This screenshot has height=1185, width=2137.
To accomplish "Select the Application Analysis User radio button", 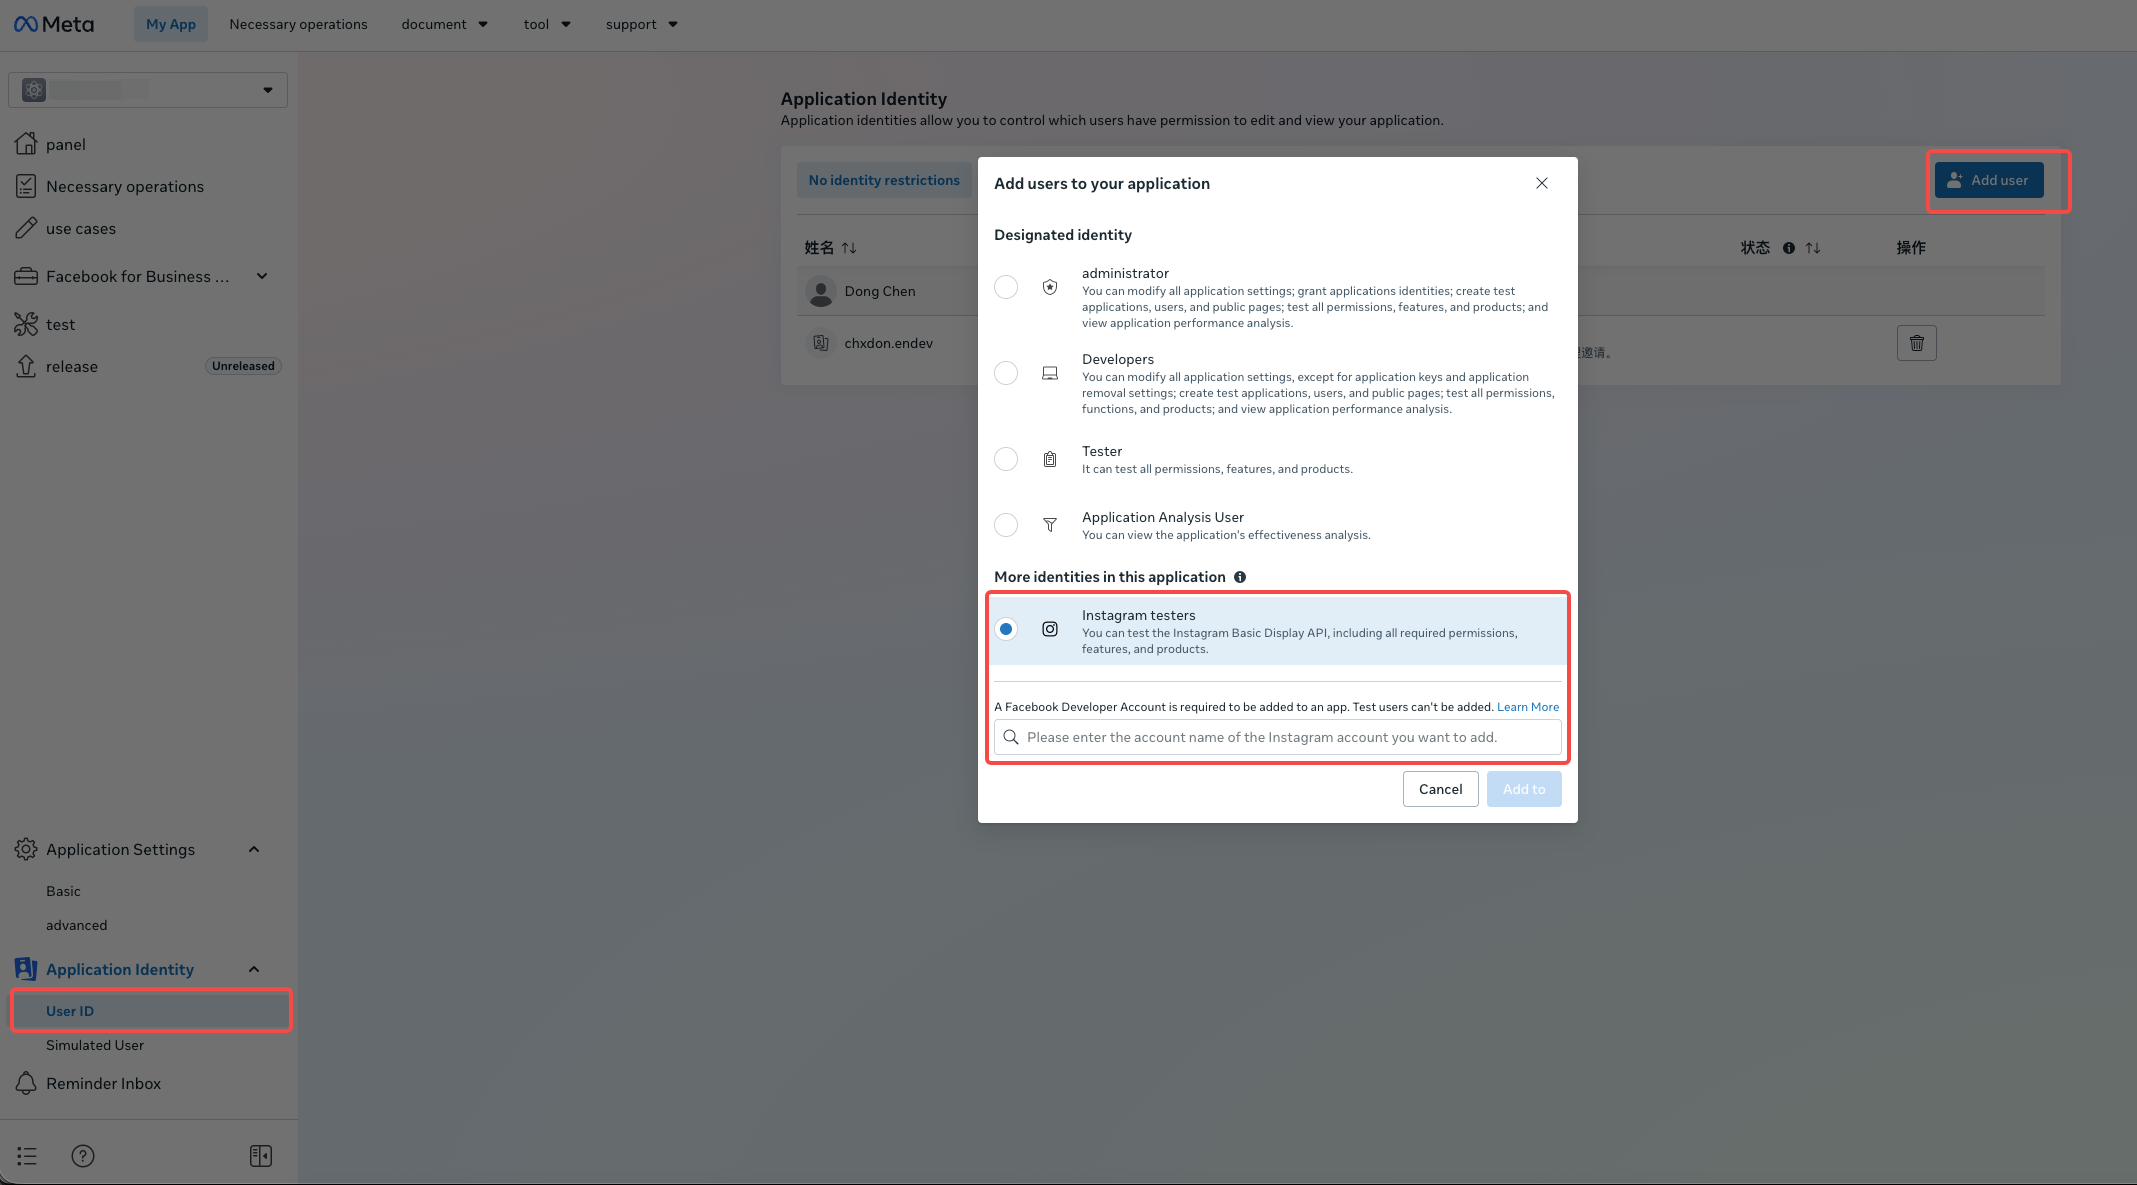I will [1006, 525].
